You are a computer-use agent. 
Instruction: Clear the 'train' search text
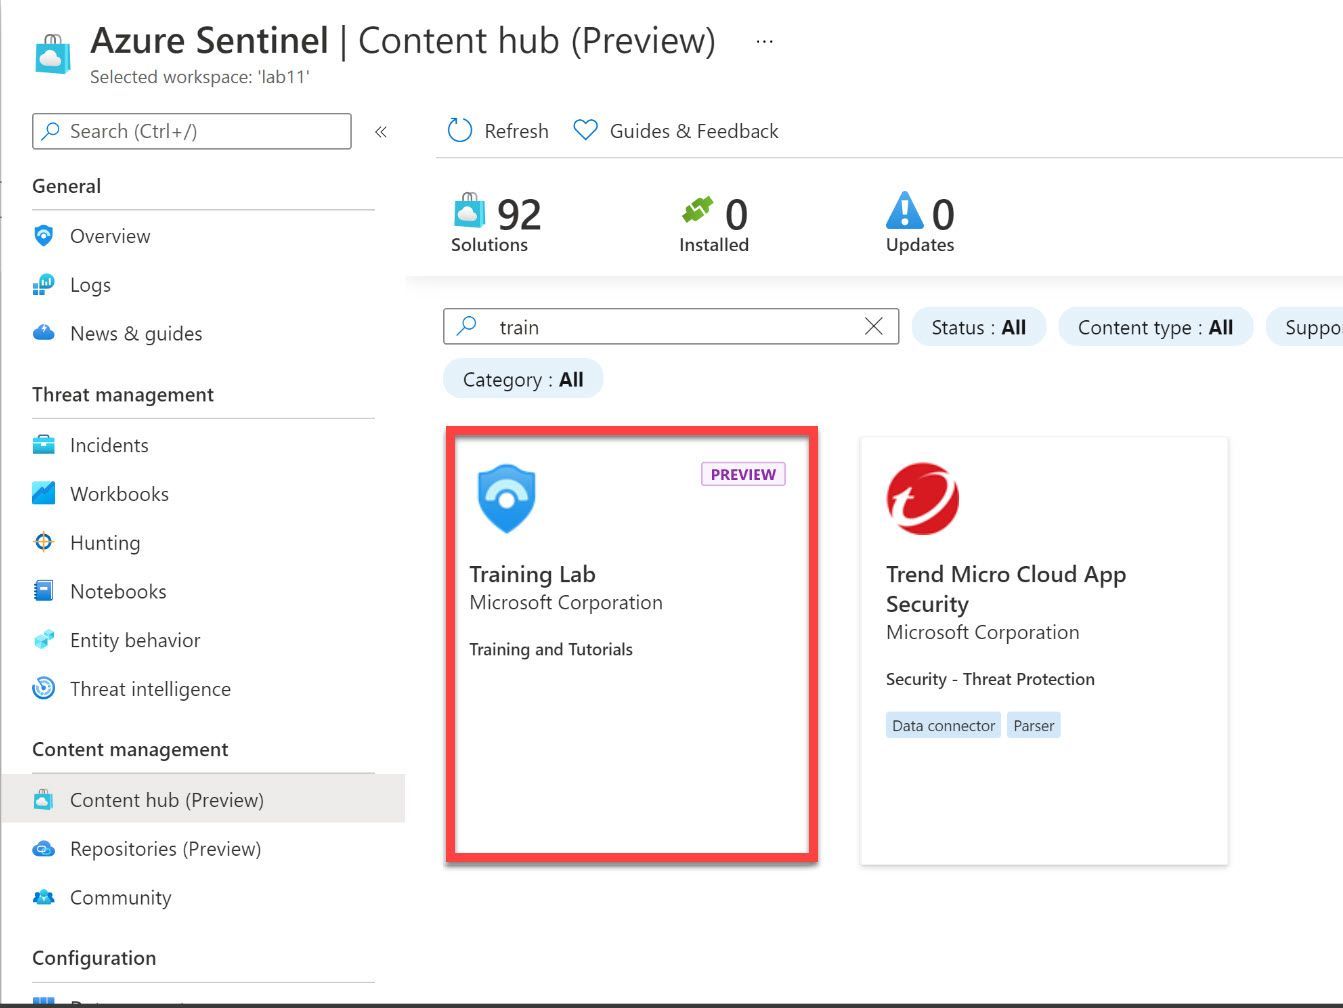[x=873, y=327]
